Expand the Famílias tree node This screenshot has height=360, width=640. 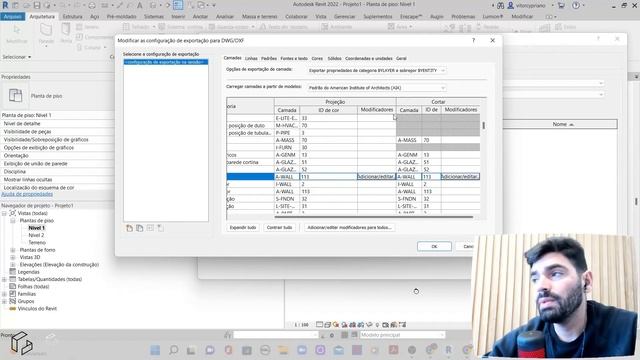(4, 294)
